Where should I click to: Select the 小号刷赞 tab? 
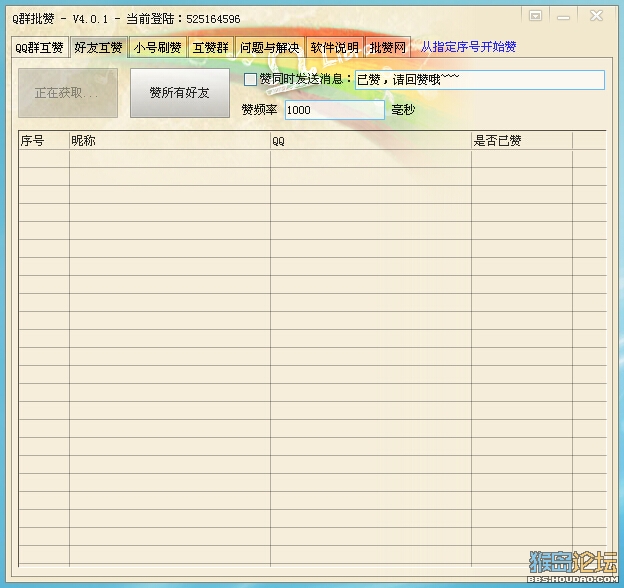click(158, 48)
